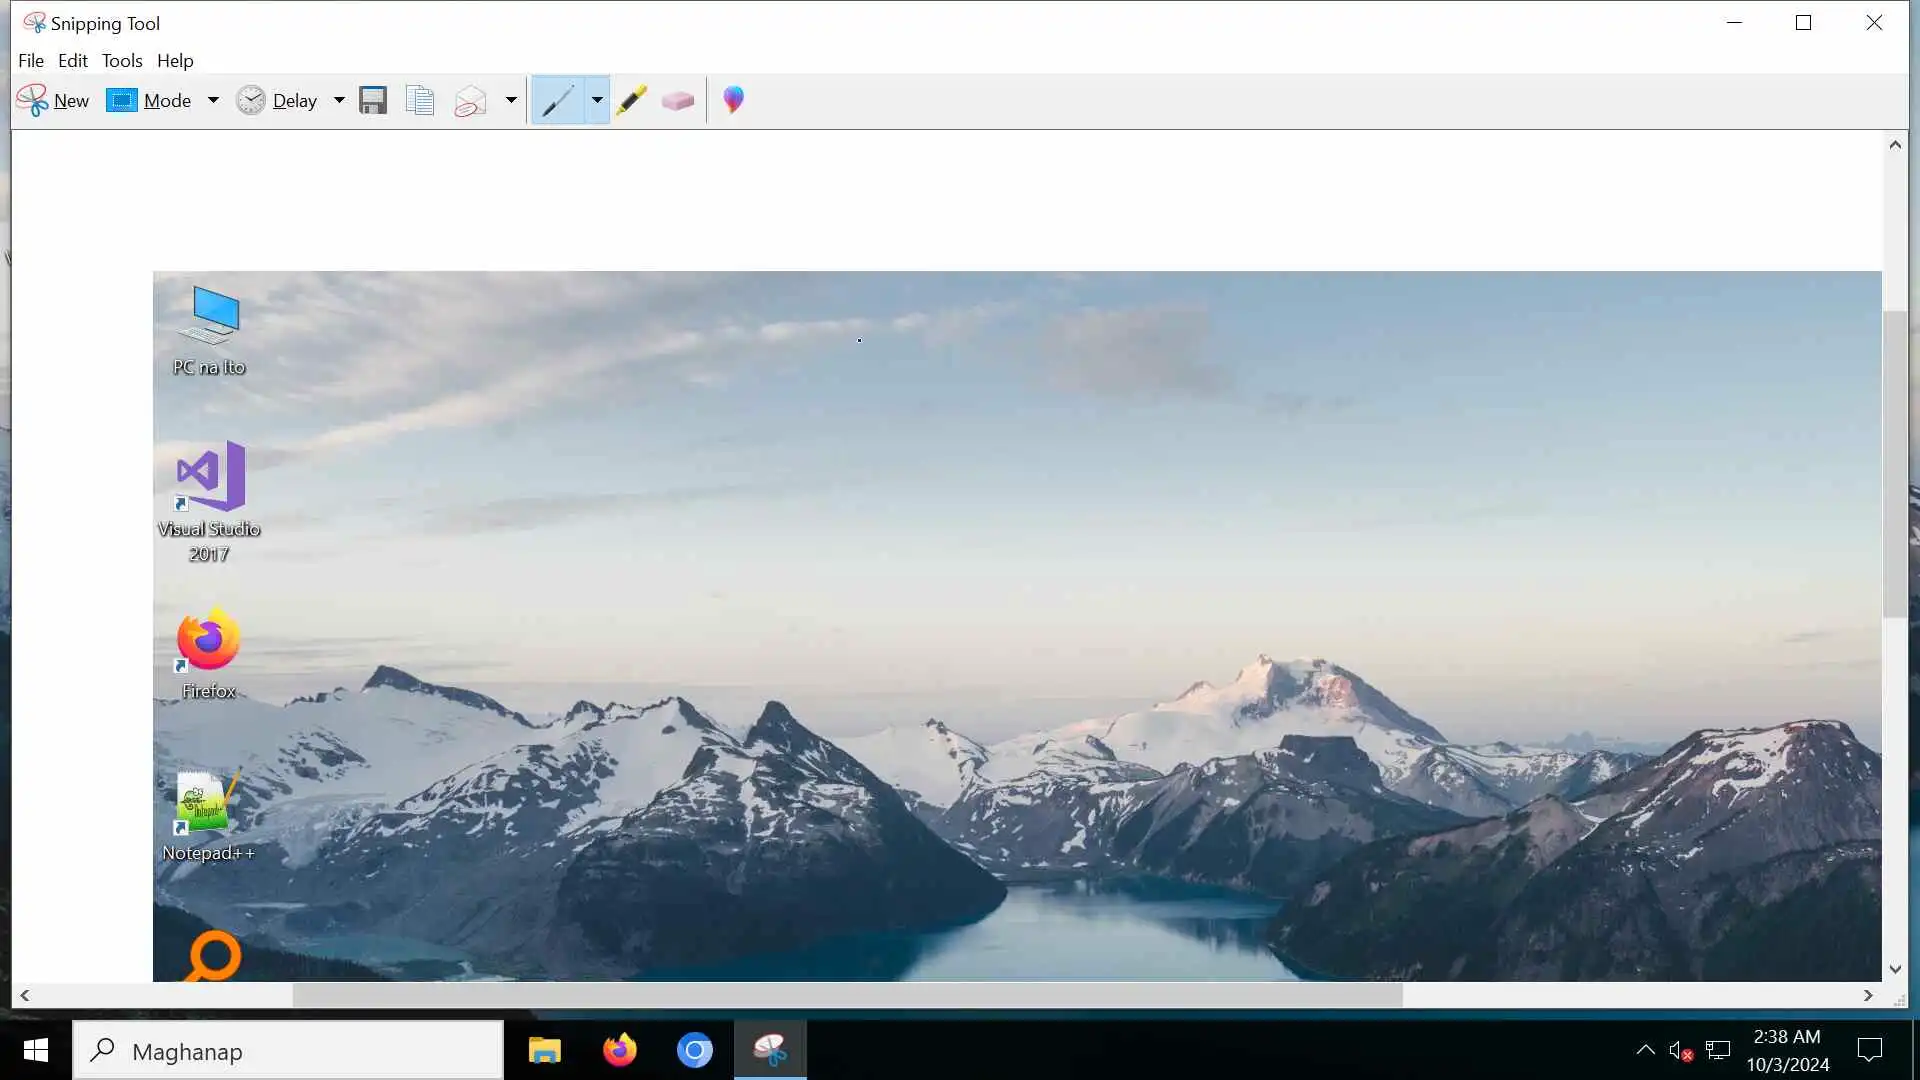Select the Highlighter tool

pyautogui.click(x=631, y=100)
